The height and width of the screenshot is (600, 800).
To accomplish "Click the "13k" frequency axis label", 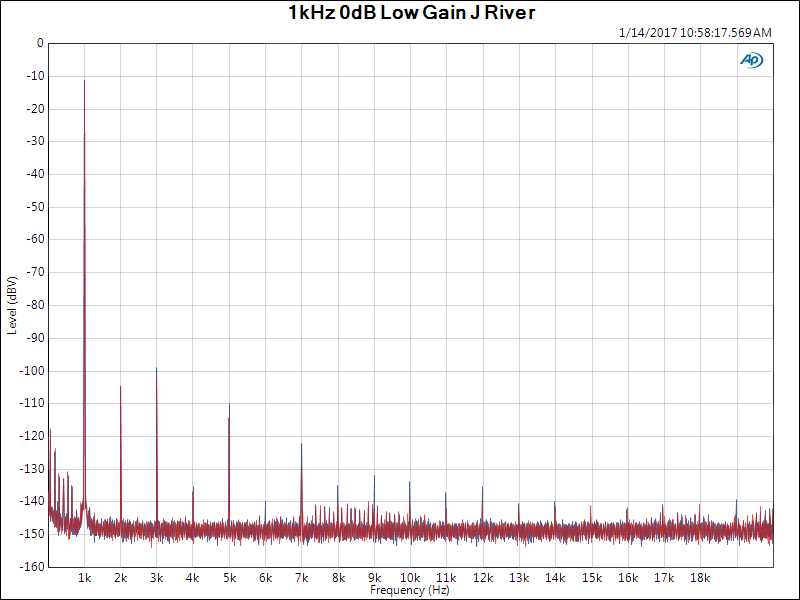I will pos(519,578).
